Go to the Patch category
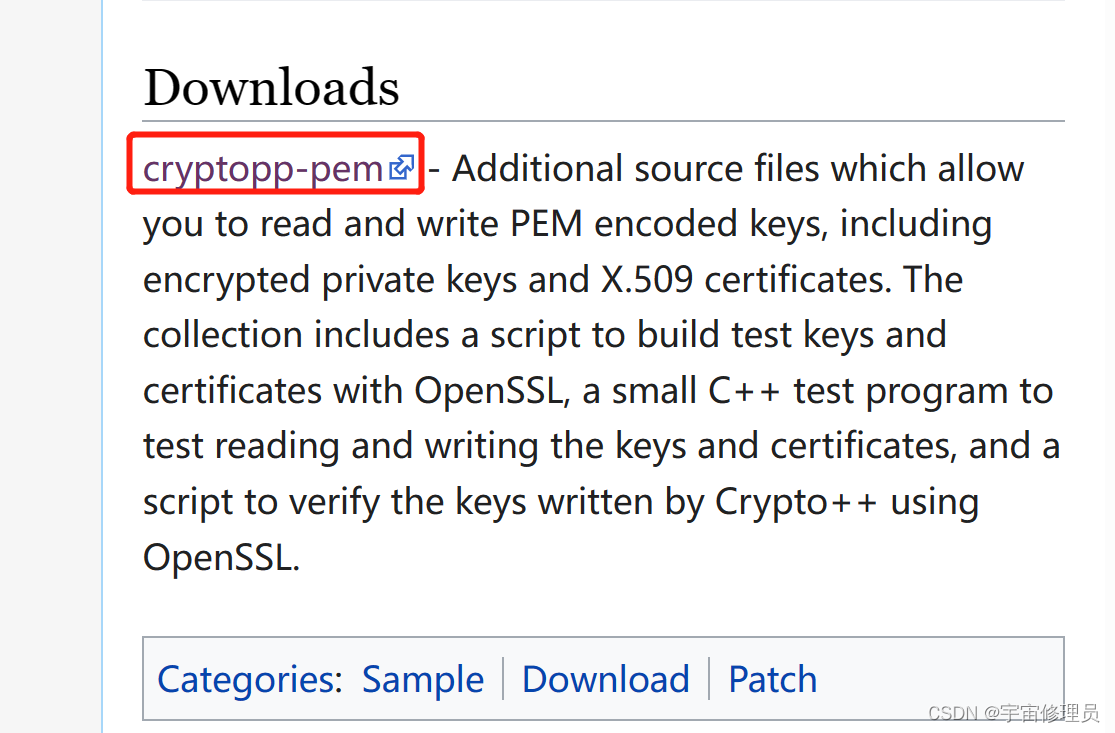The height and width of the screenshot is (733, 1115). [773, 680]
